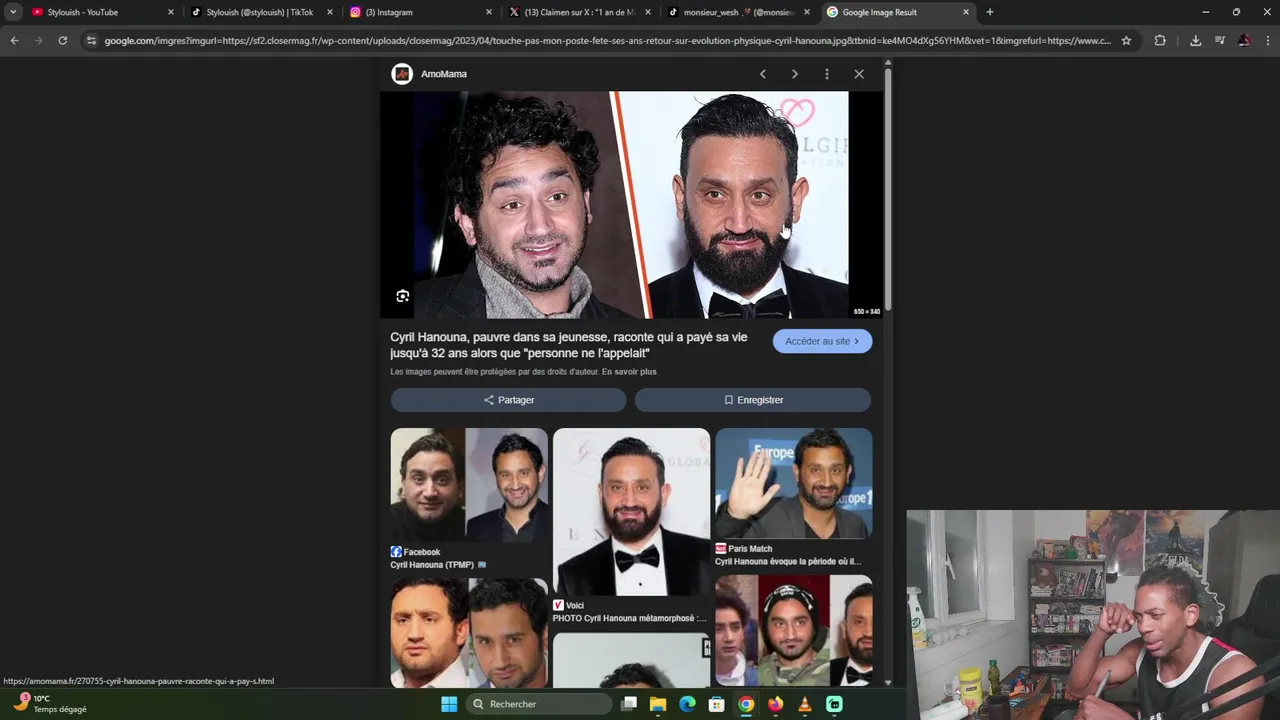The image size is (1280, 720).
Task: Click the Rechercher taskbar search box
Action: (x=540, y=704)
